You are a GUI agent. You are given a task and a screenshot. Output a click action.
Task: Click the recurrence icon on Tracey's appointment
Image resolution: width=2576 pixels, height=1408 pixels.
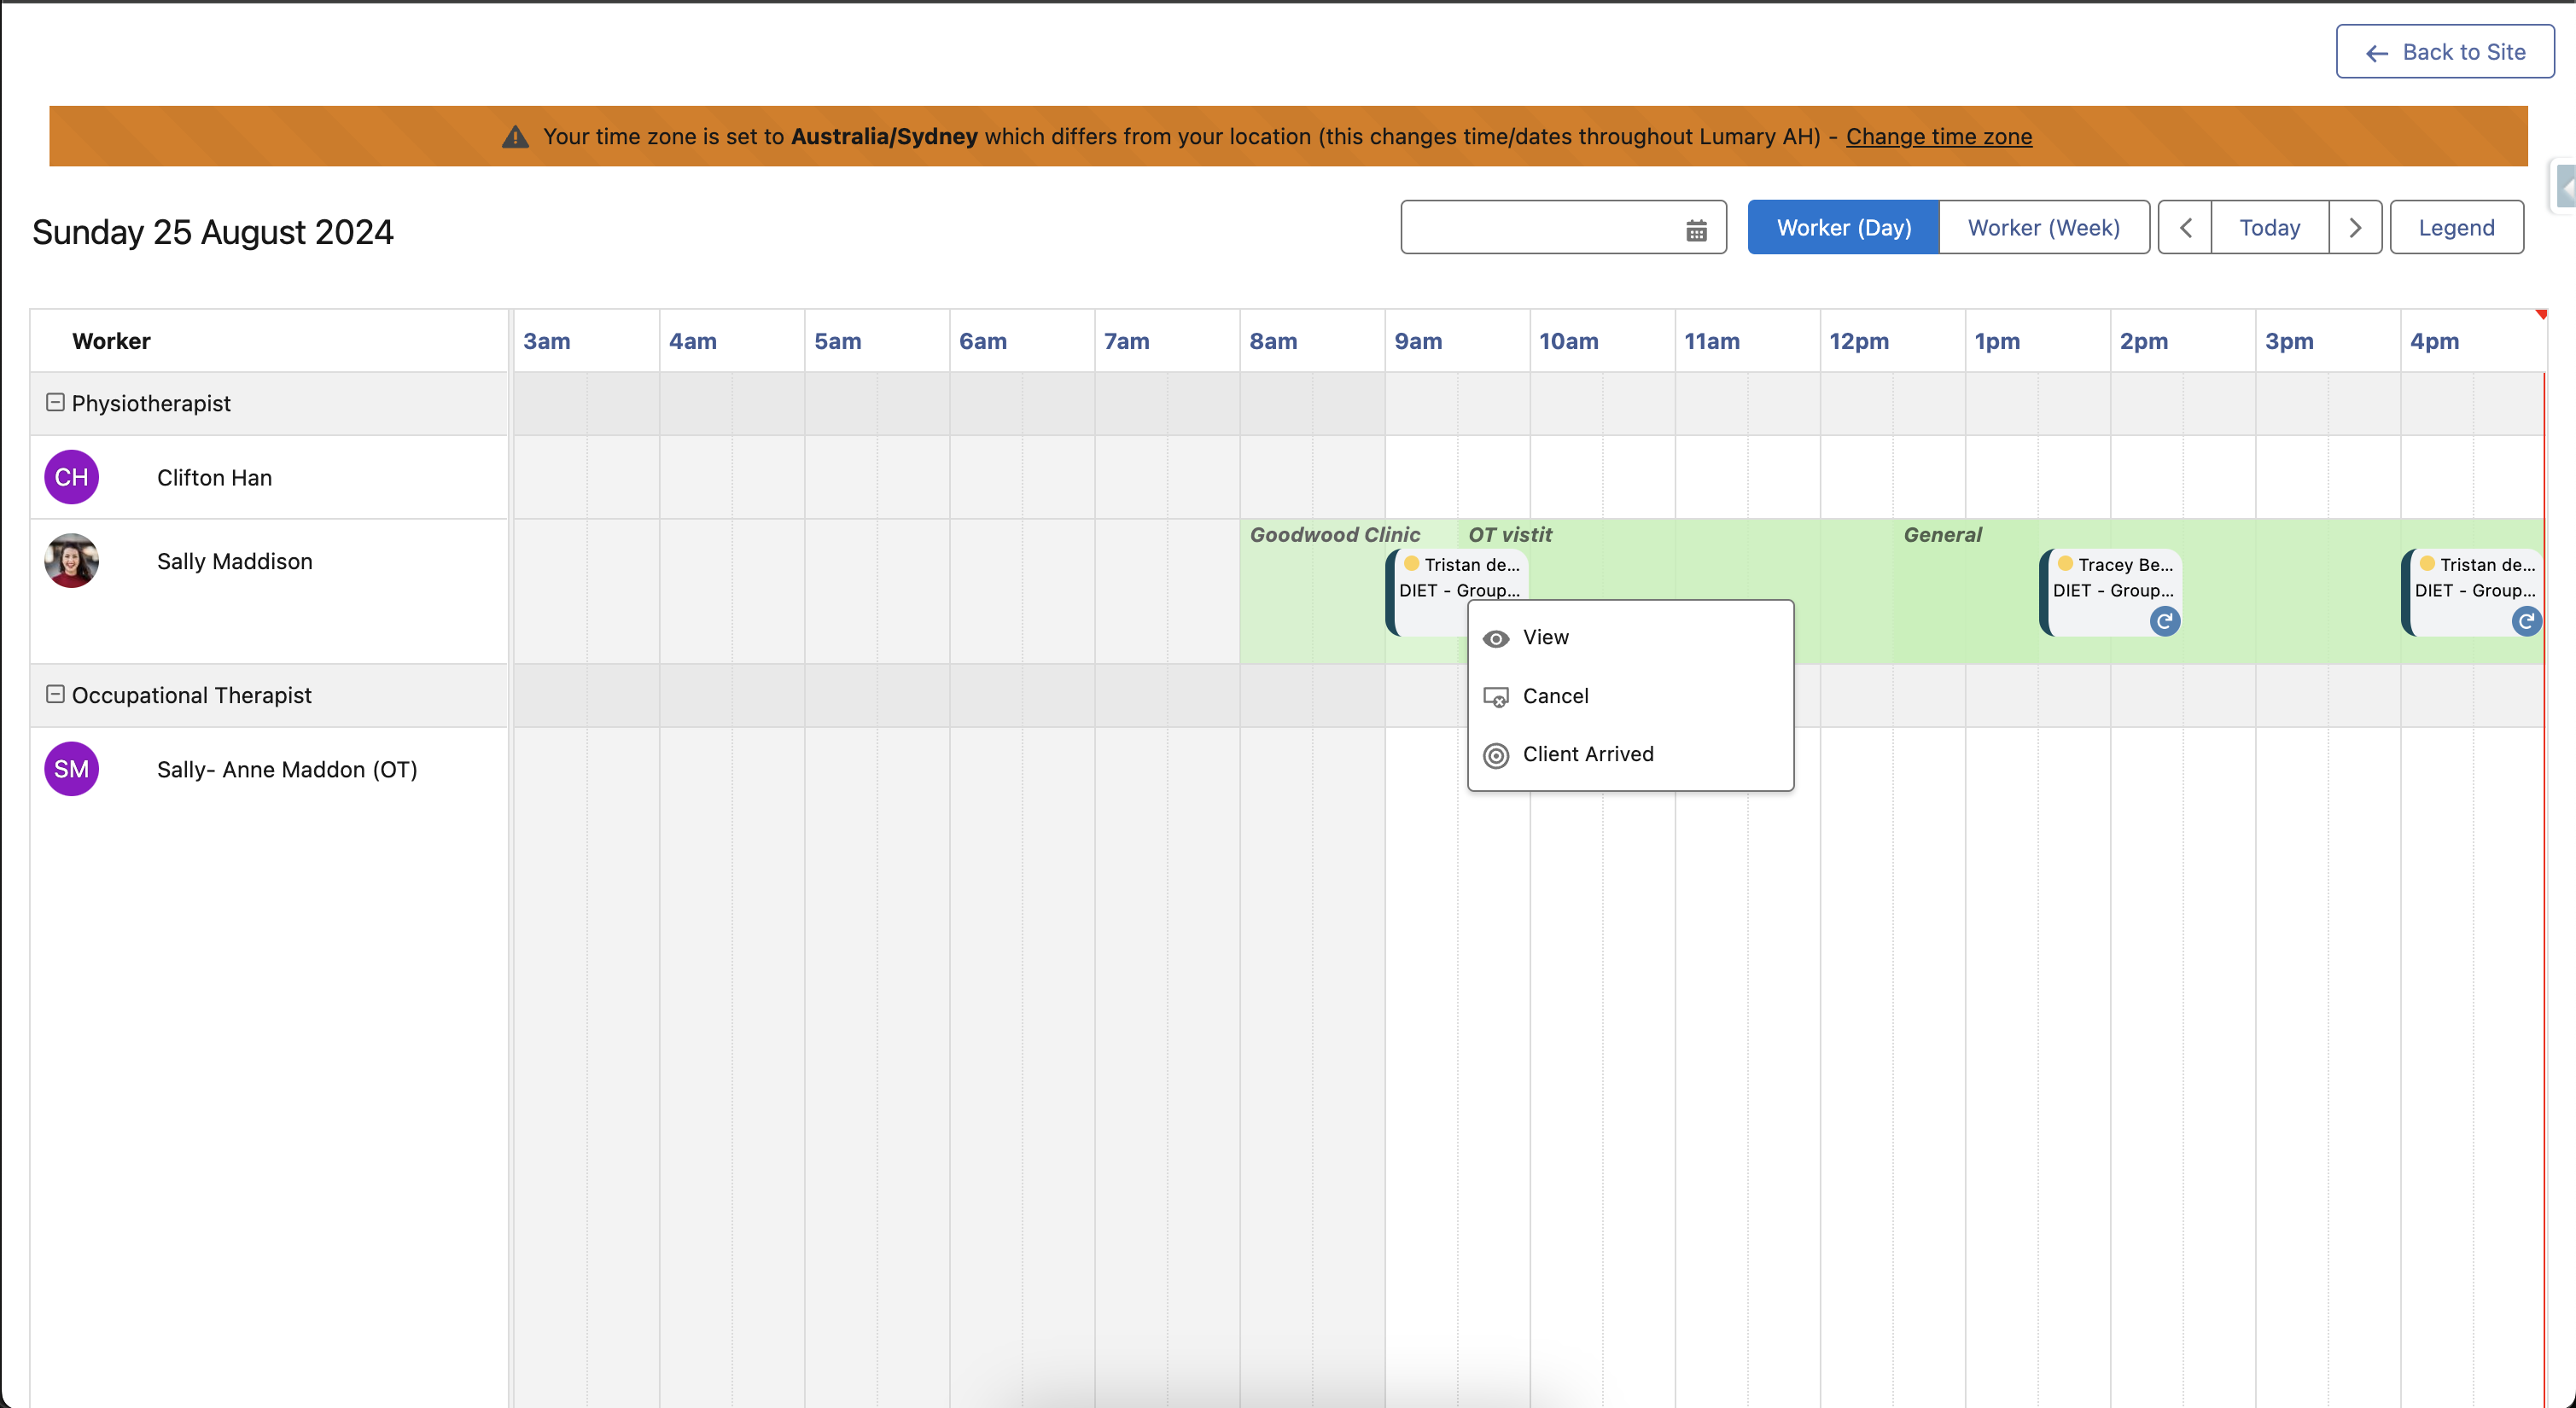pos(2165,621)
